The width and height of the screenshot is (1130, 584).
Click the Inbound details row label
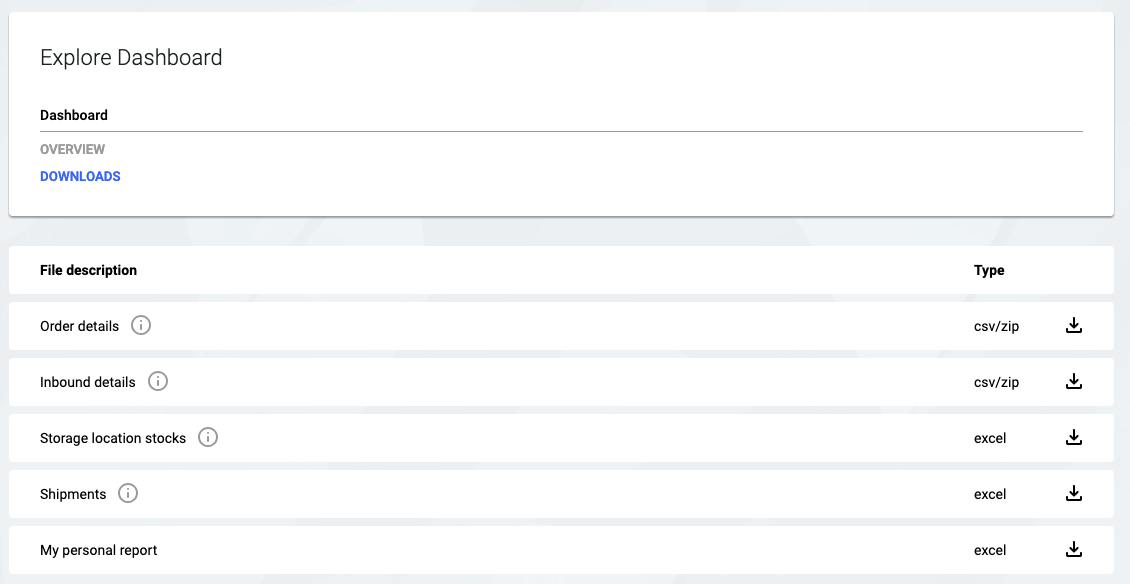(x=87, y=382)
